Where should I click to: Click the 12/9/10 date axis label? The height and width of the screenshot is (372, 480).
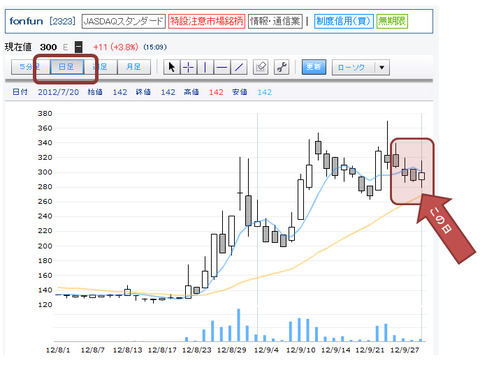[x=301, y=350]
